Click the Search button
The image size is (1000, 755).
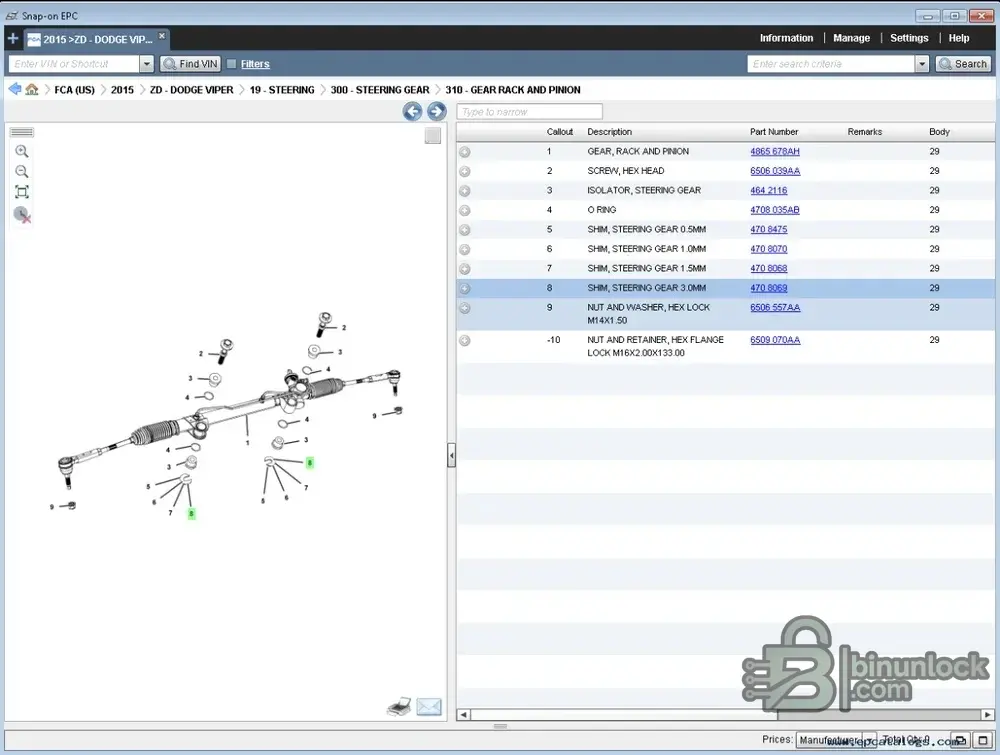click(963, 64)
